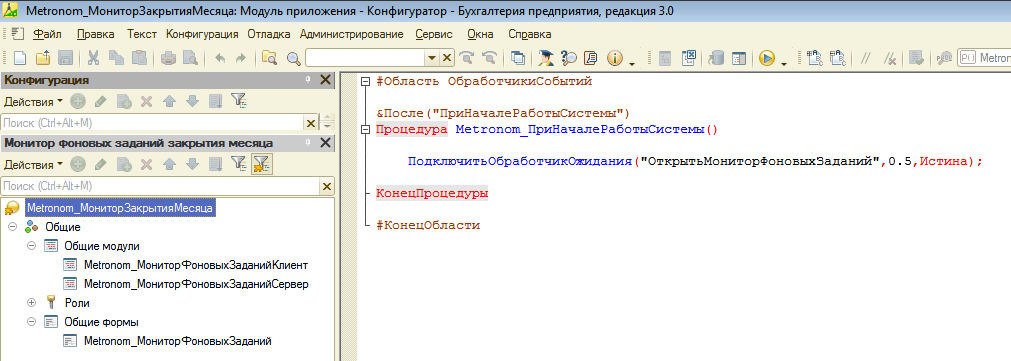Screen dimensions: 1011x361
Task: Clear the Конфигурация panel search with its X
Action: click(311, 123)
